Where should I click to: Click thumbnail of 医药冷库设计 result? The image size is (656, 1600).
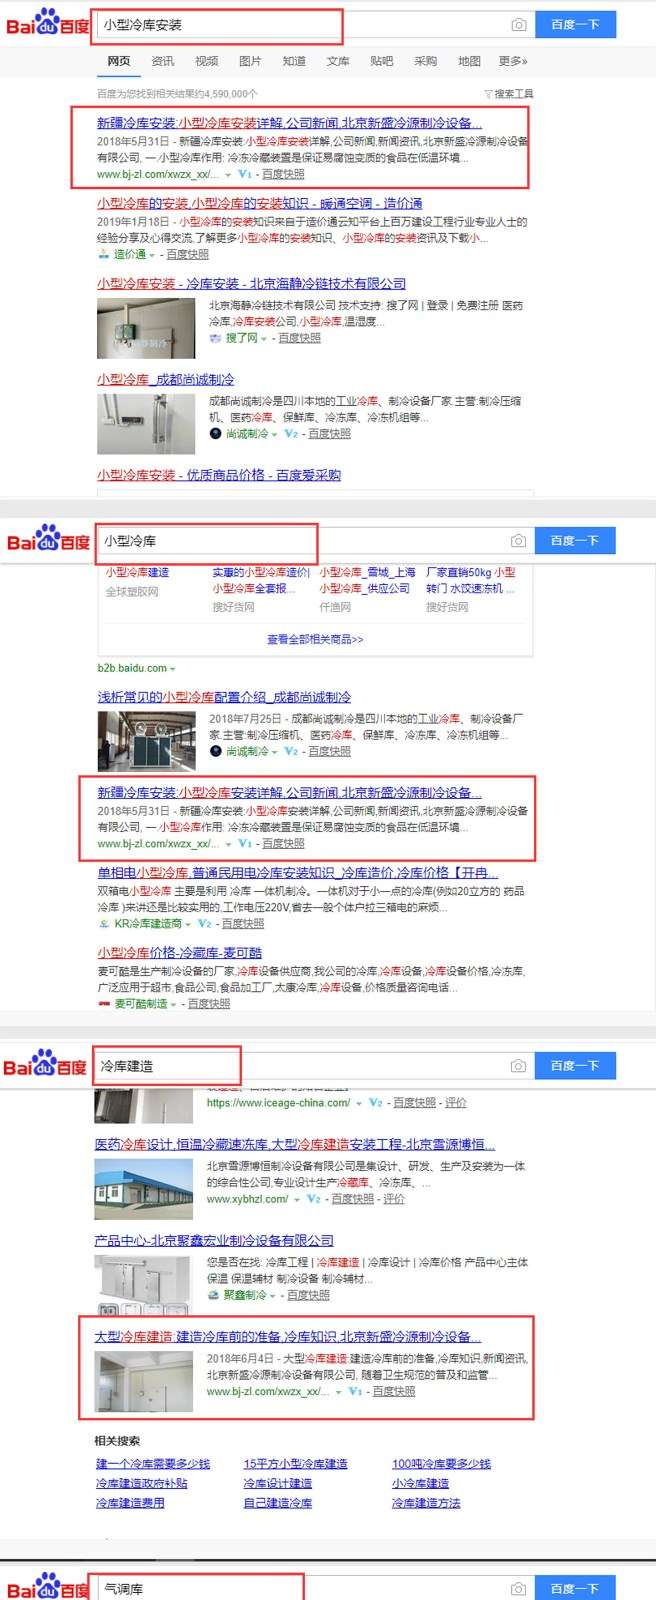tap(142, 1189)
